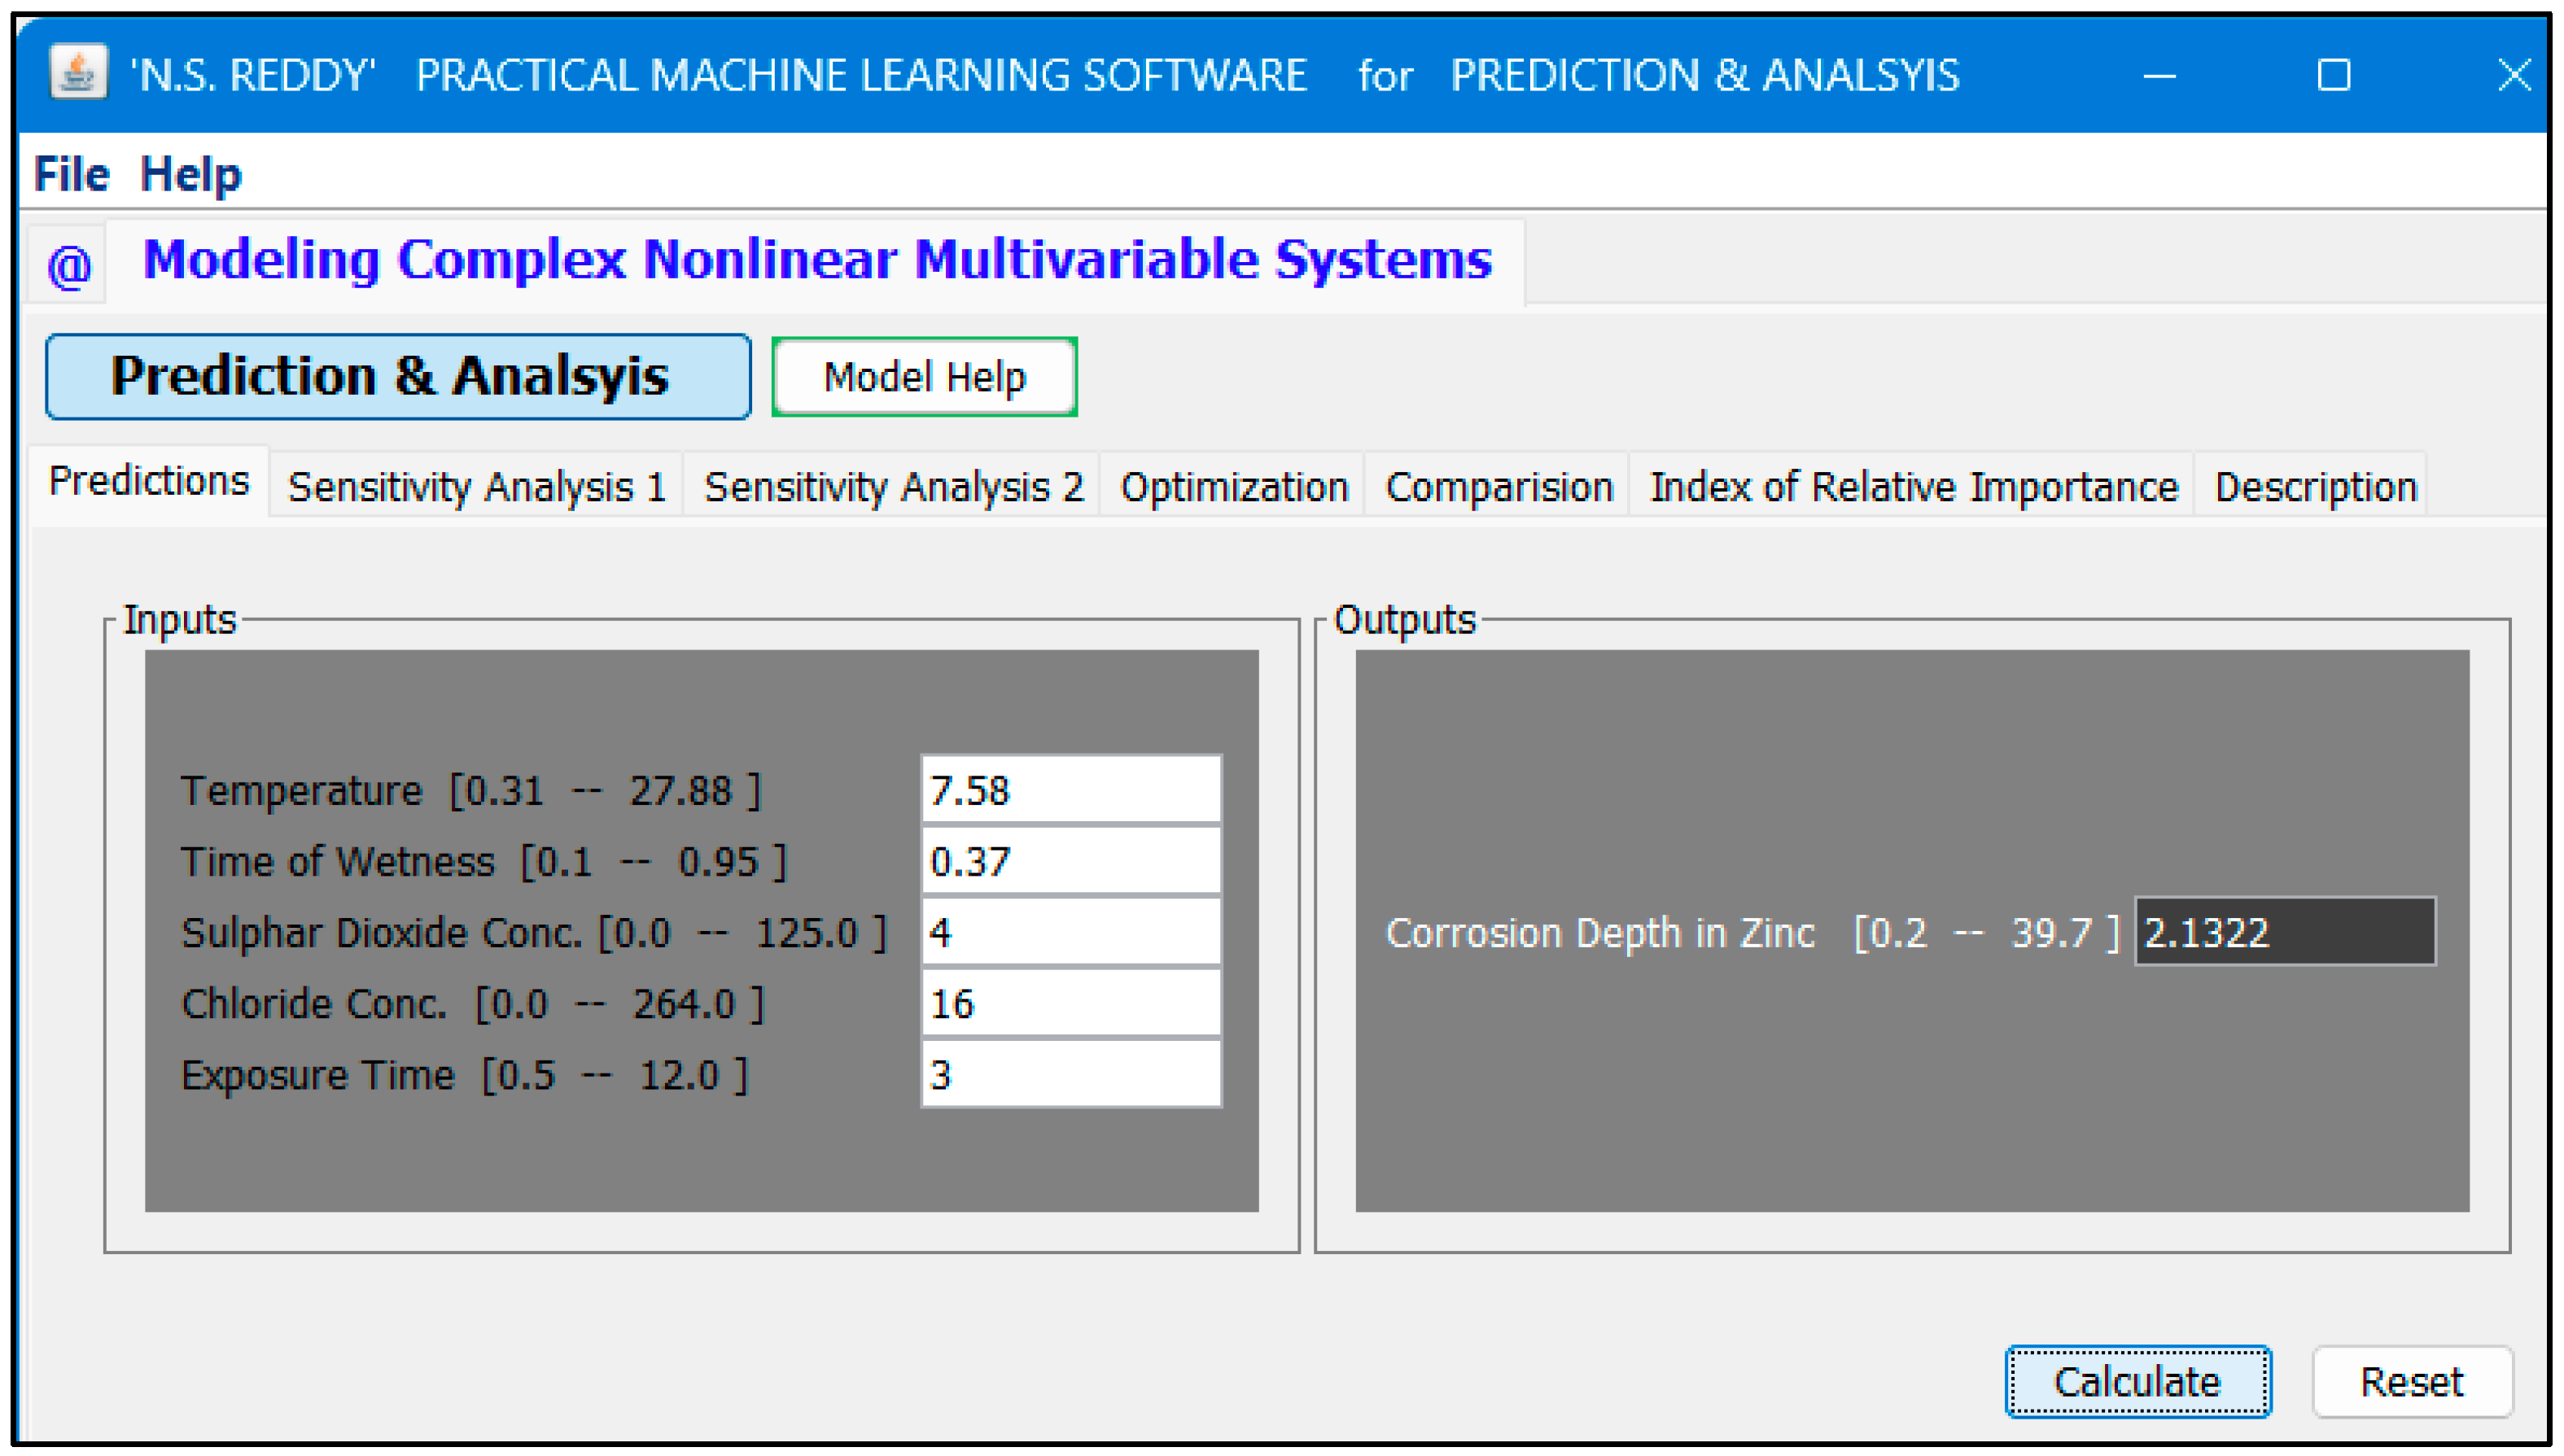Image resolution: width=2564 pixels, height=1456 pixels.
Task: Click the Java app icon in title bar
Action: 78,73
